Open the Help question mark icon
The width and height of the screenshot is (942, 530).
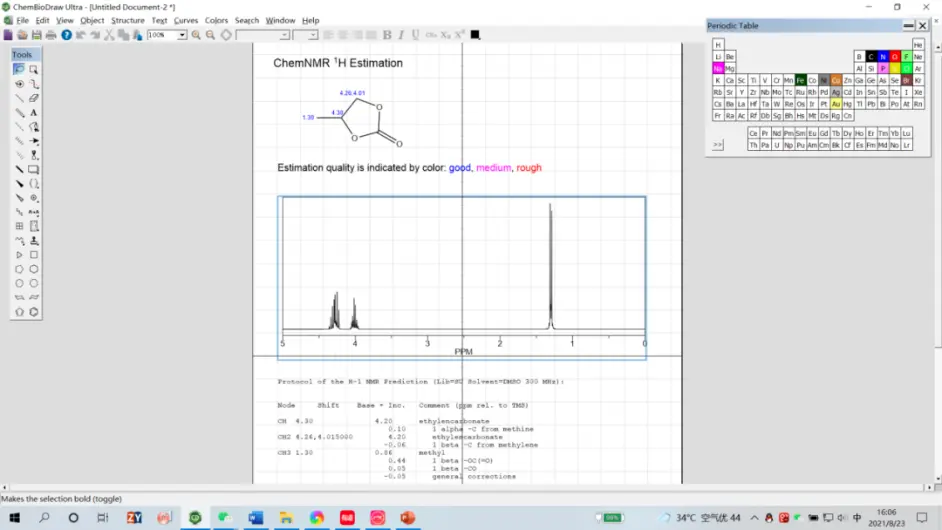click(x=66, y=35)
